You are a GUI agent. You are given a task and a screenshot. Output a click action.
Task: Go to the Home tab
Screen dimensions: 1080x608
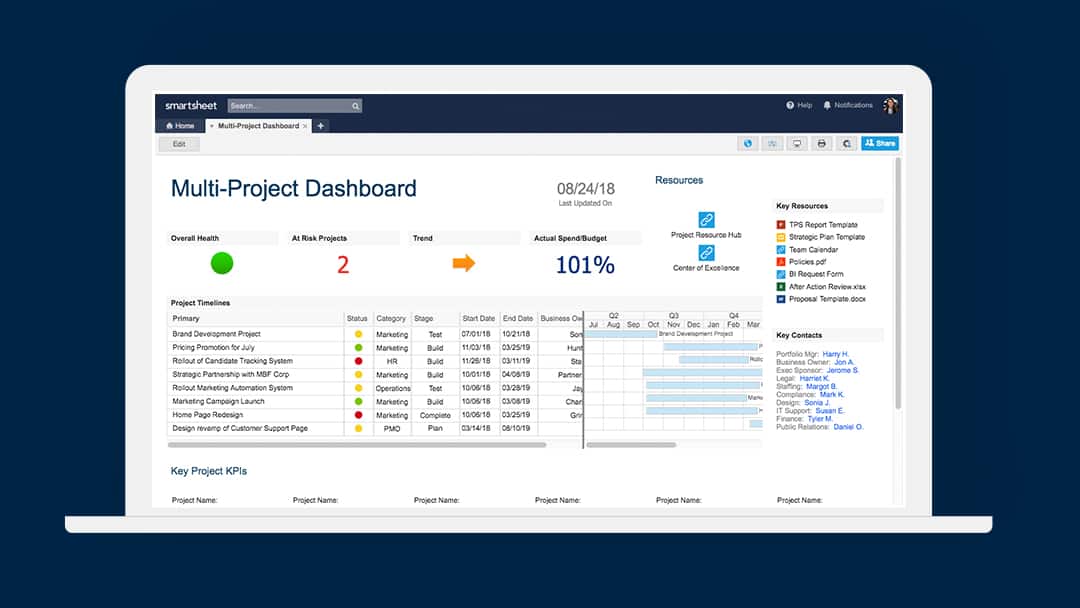point(180,126)
